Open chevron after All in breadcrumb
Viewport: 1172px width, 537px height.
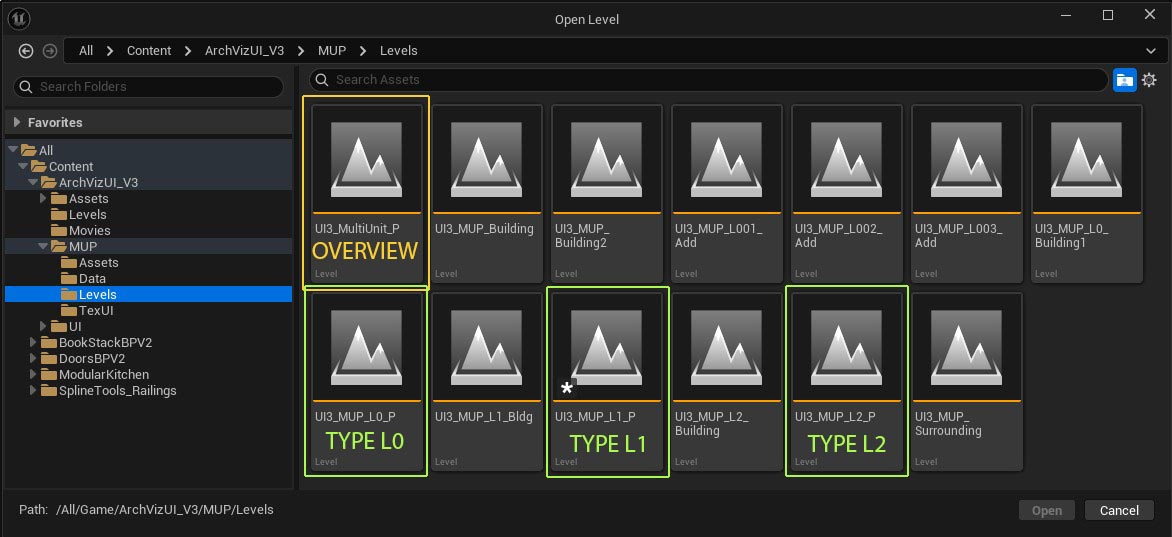point(110,51)
